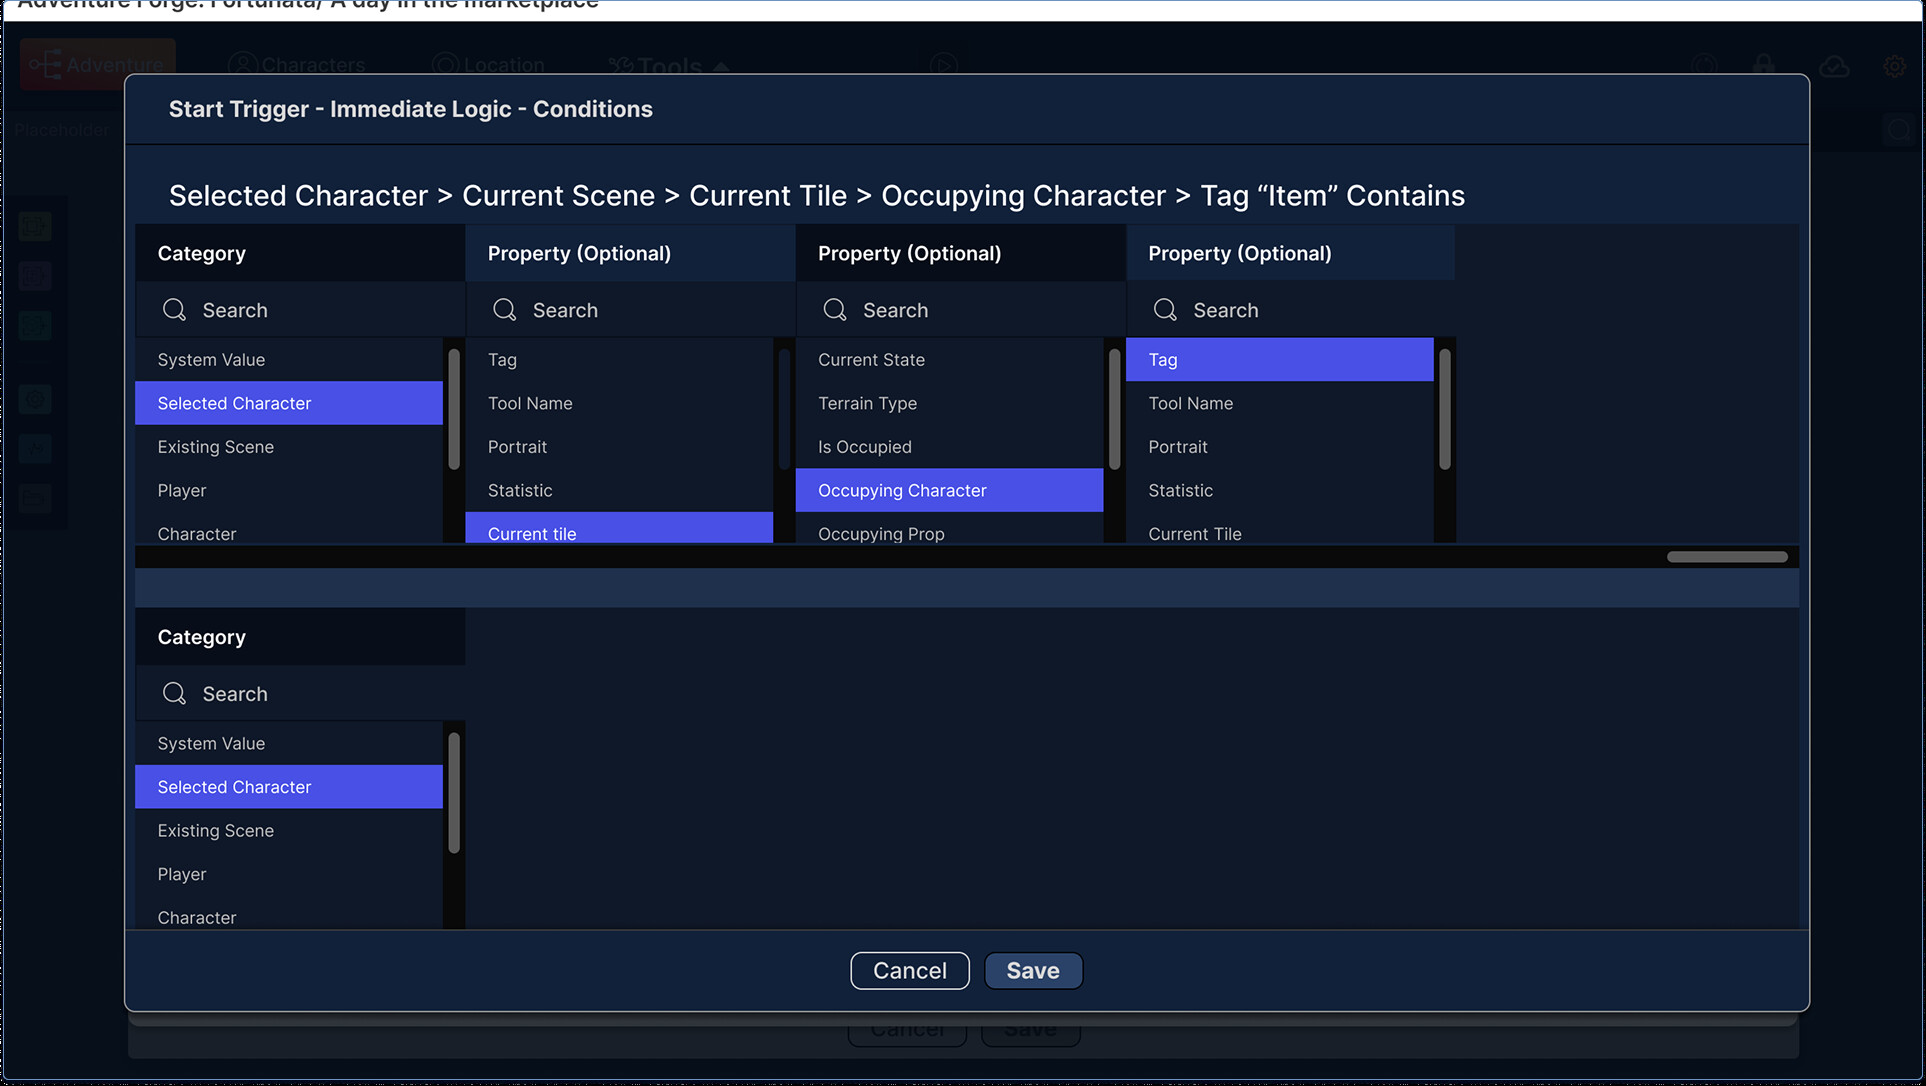
Task: Turn off the Tag property selection
Action: (x=1279, y=359)
